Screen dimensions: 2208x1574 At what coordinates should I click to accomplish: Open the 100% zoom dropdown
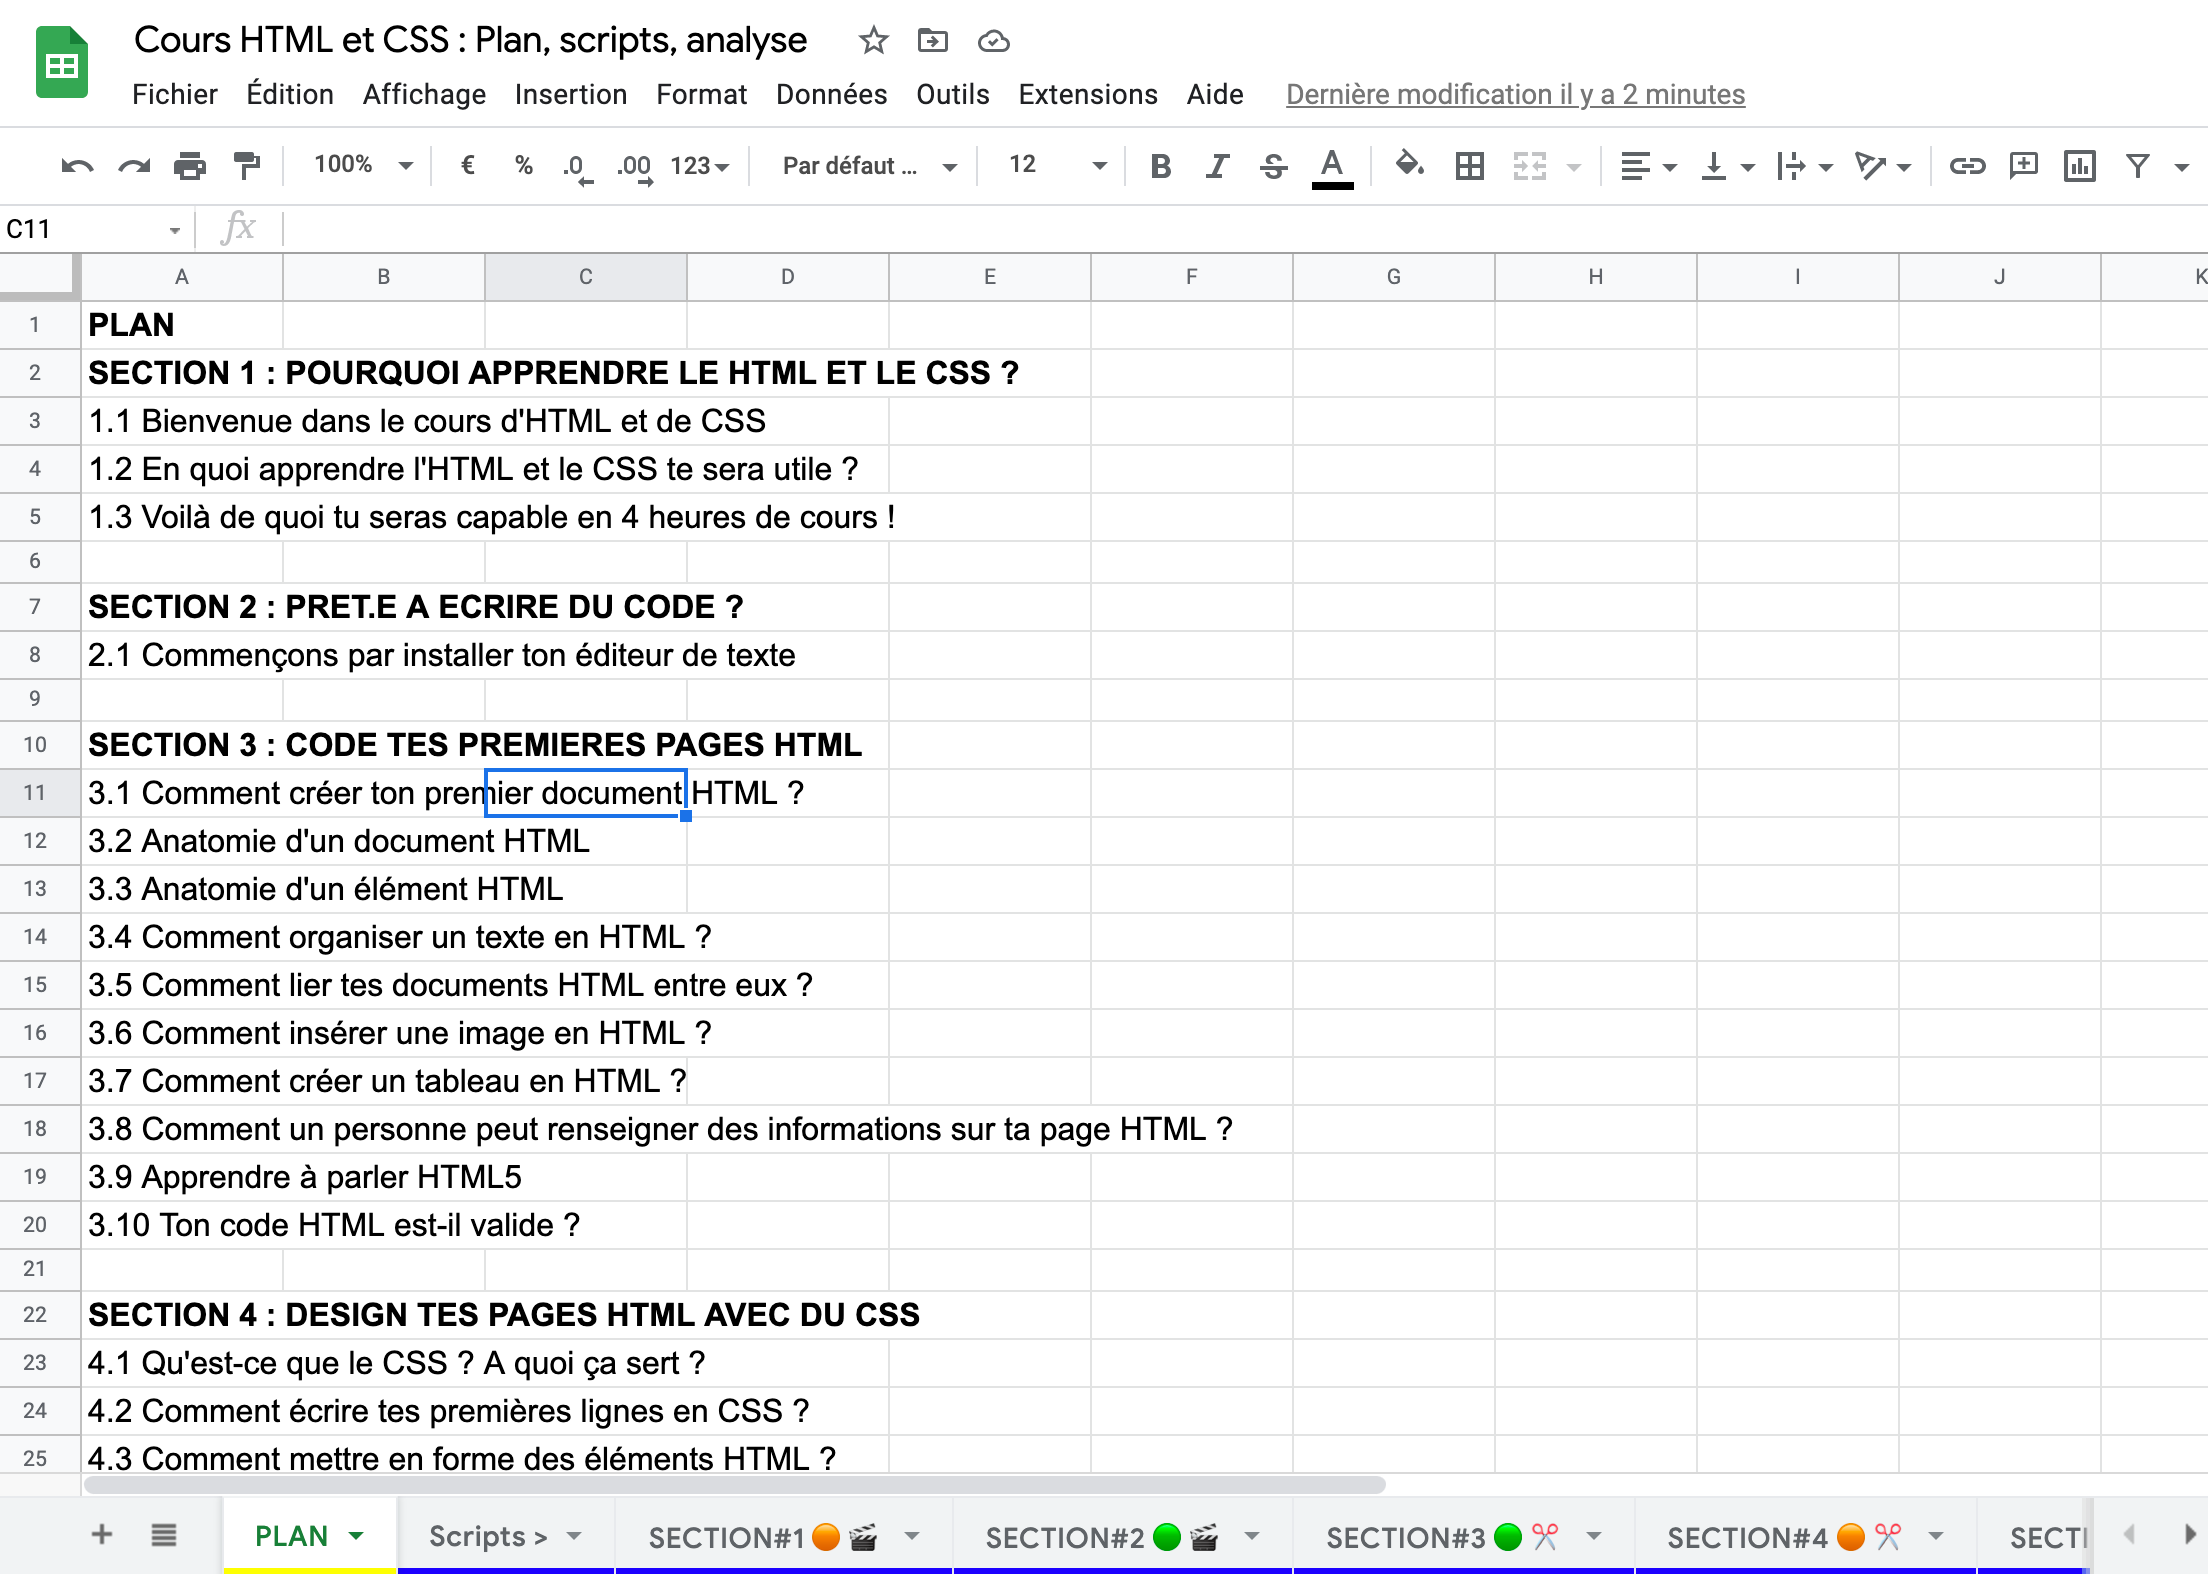[362, 165]
